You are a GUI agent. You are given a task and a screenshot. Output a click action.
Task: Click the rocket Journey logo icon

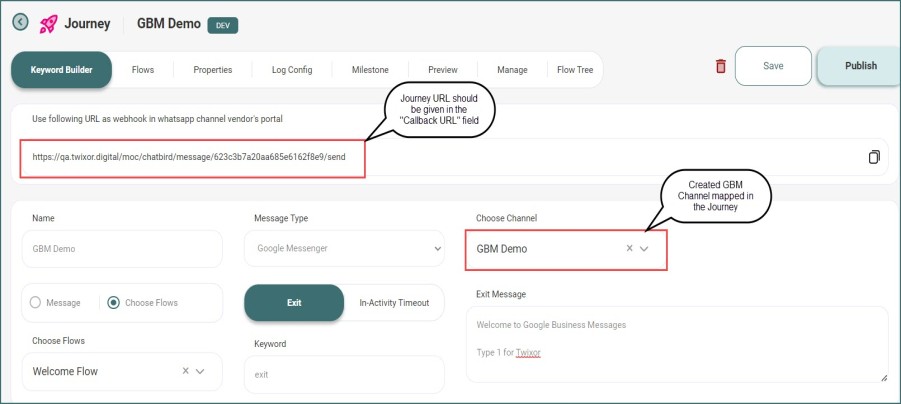[x=48, y=23]
